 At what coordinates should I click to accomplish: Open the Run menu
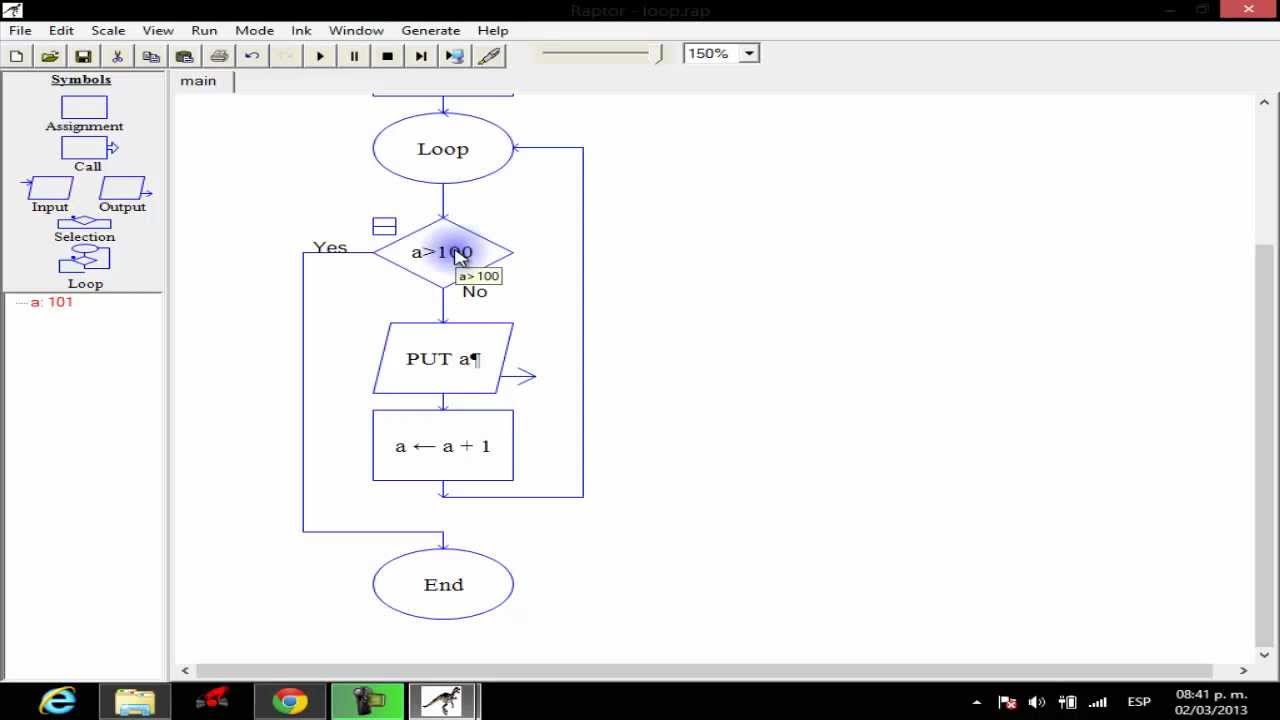(204, 30)
